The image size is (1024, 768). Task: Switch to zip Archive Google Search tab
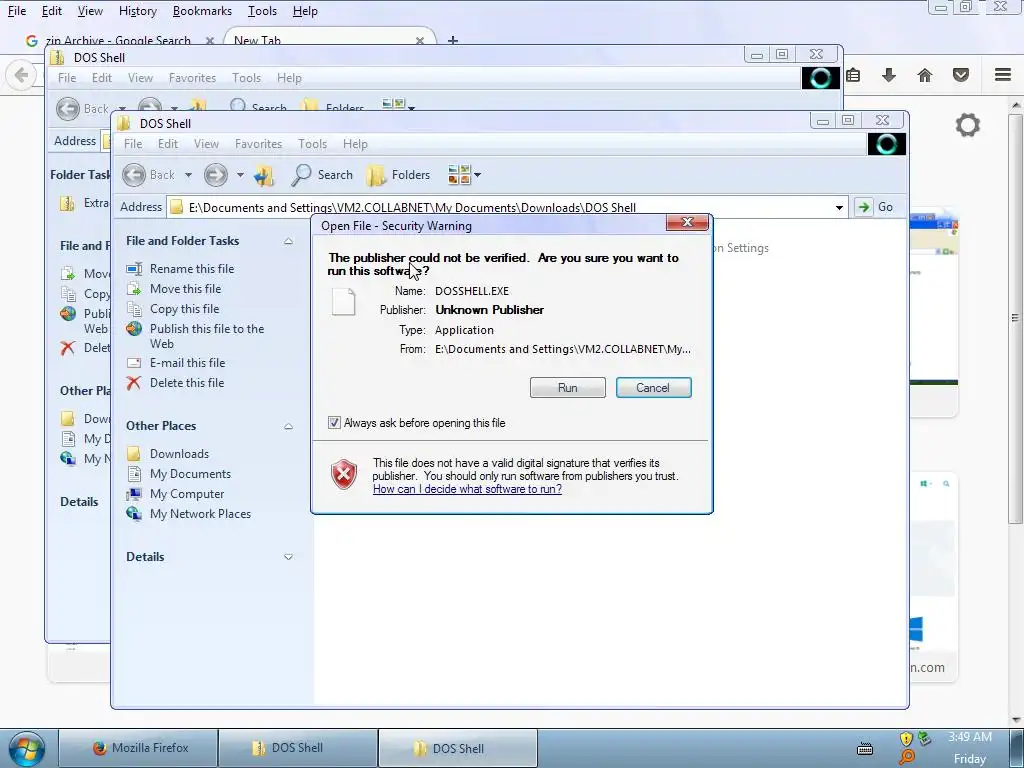119,38
